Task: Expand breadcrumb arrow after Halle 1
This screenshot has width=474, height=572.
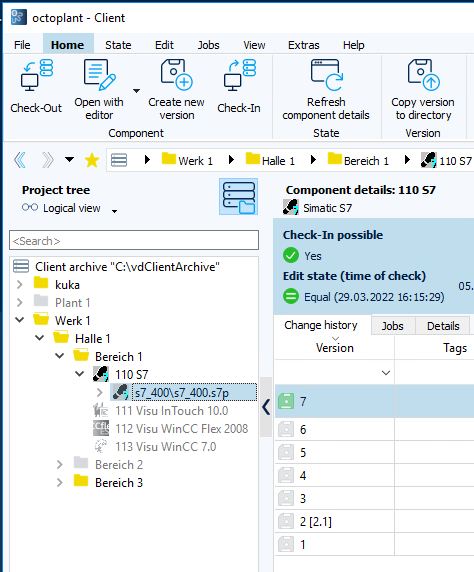Action: pyautogui.click(x=313, y=160)
